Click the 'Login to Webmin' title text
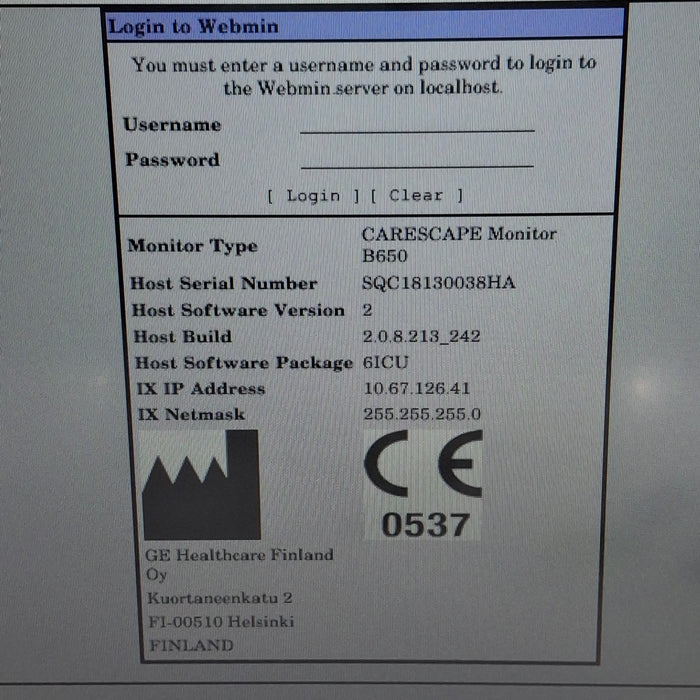This screenshot has width=700, height=700. 194,26
